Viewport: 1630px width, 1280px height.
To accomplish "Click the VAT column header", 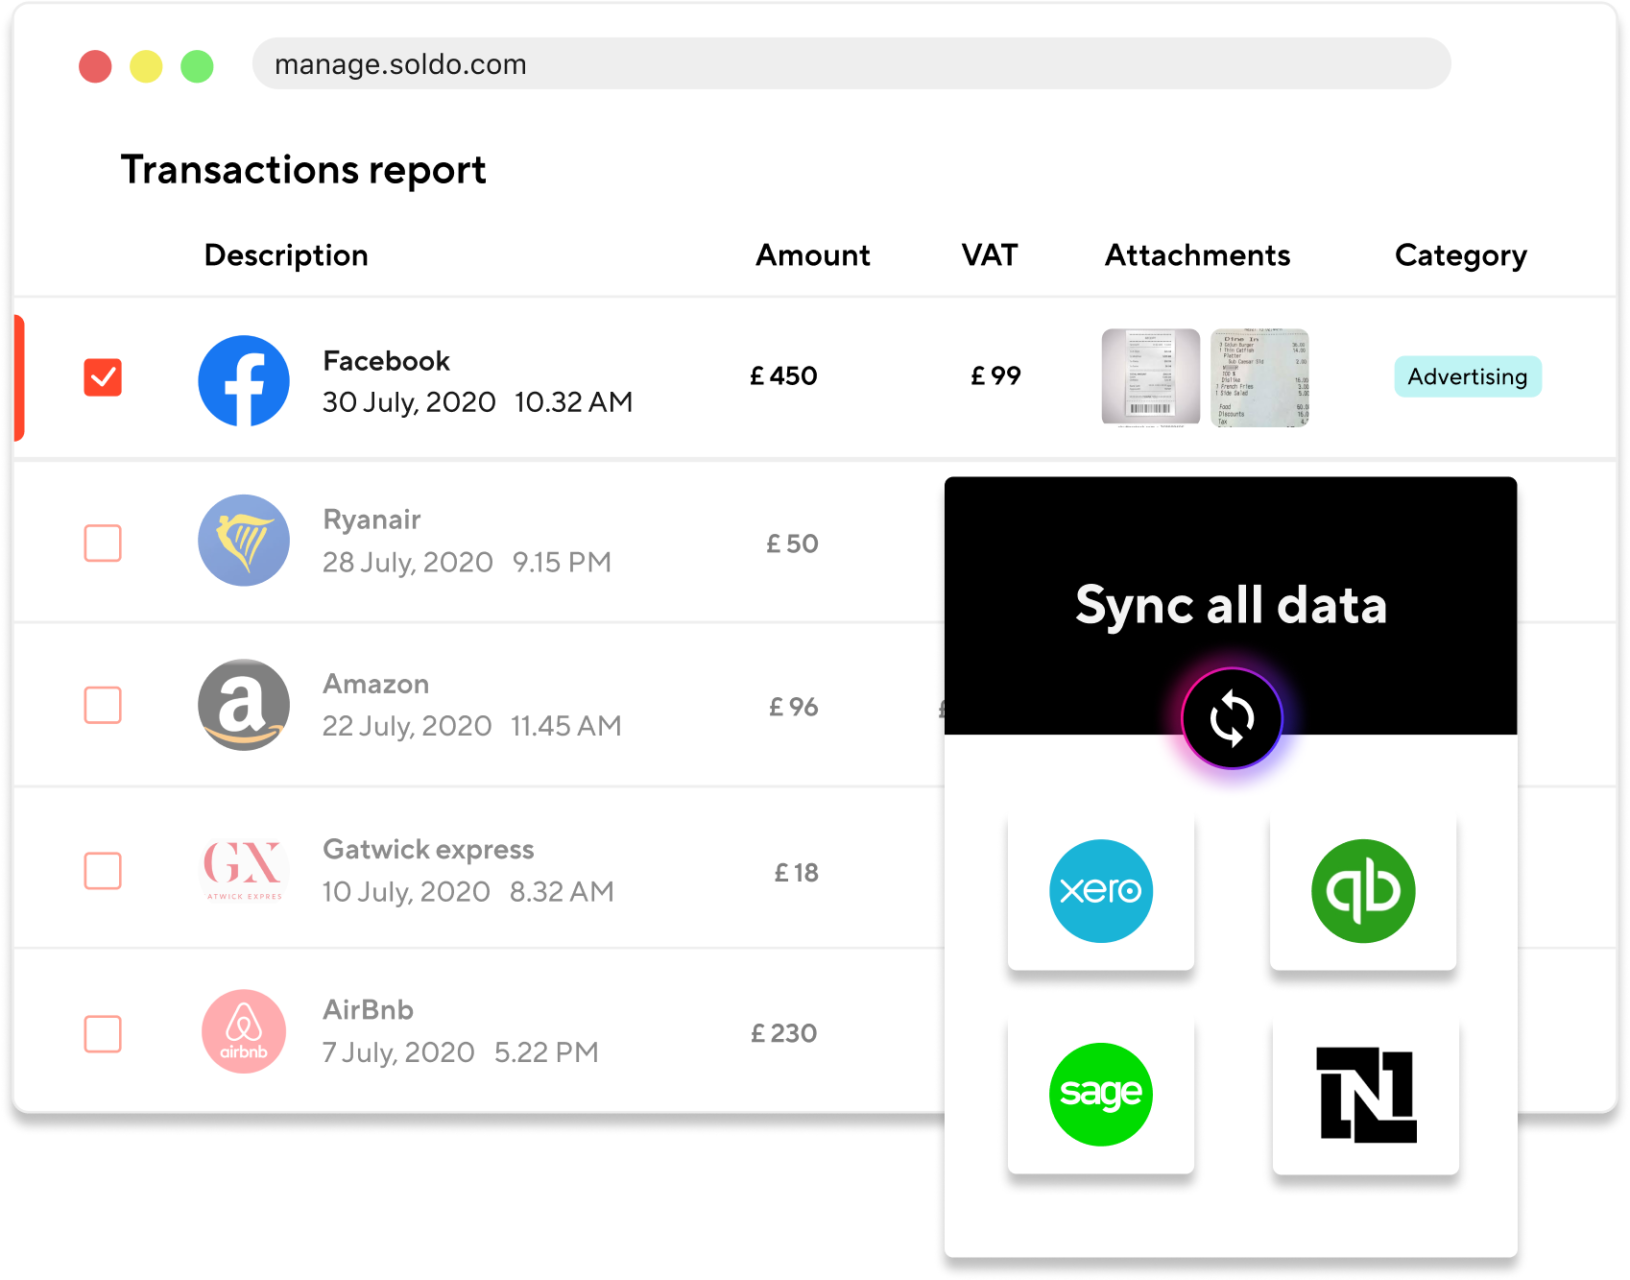I will pyautogui.click(x=989, y=256).
